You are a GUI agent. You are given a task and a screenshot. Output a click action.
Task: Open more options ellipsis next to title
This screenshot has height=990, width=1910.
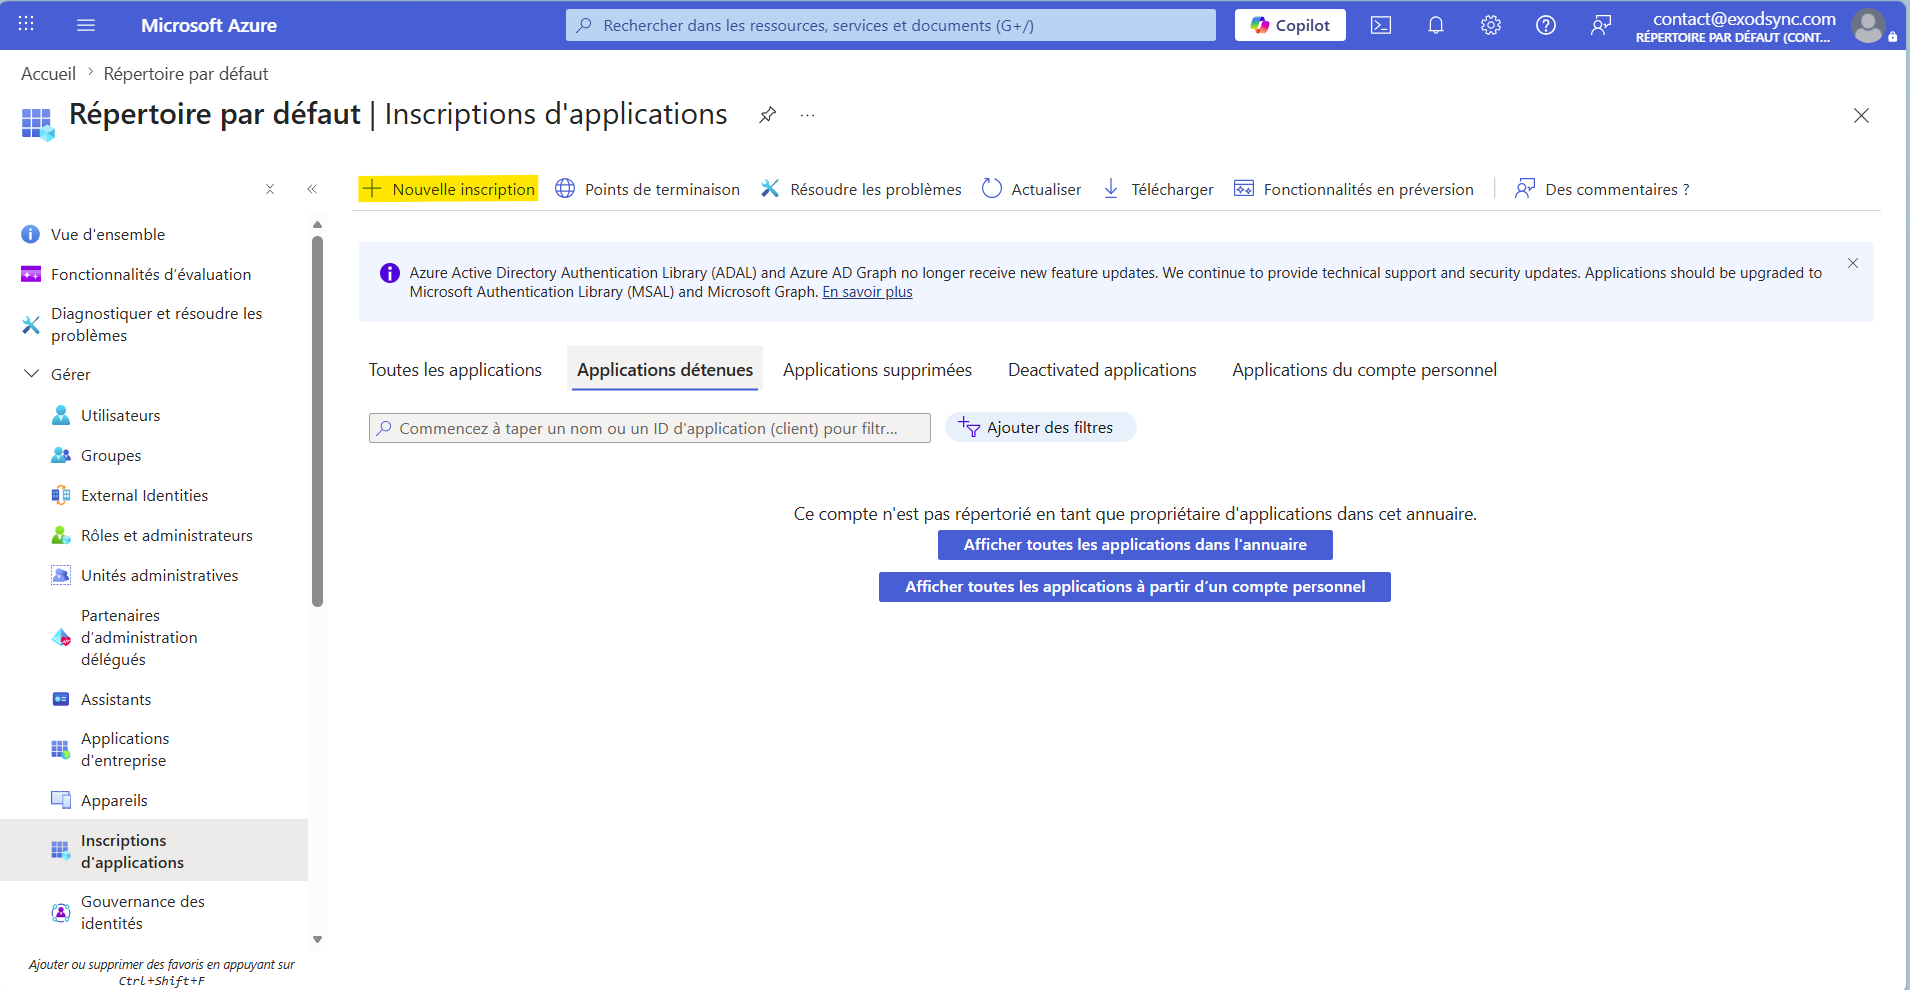pos(807,115)
